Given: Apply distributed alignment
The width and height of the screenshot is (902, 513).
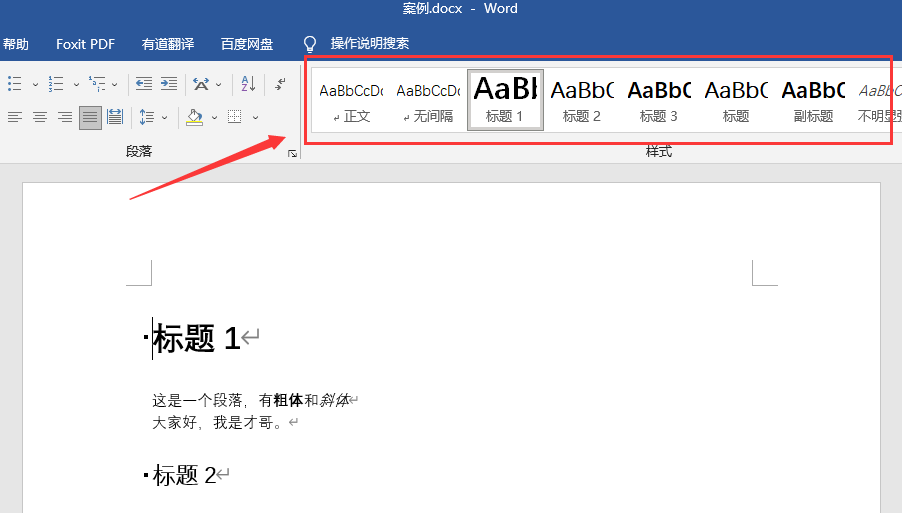Looking at the screenshot, I should 115,117.
